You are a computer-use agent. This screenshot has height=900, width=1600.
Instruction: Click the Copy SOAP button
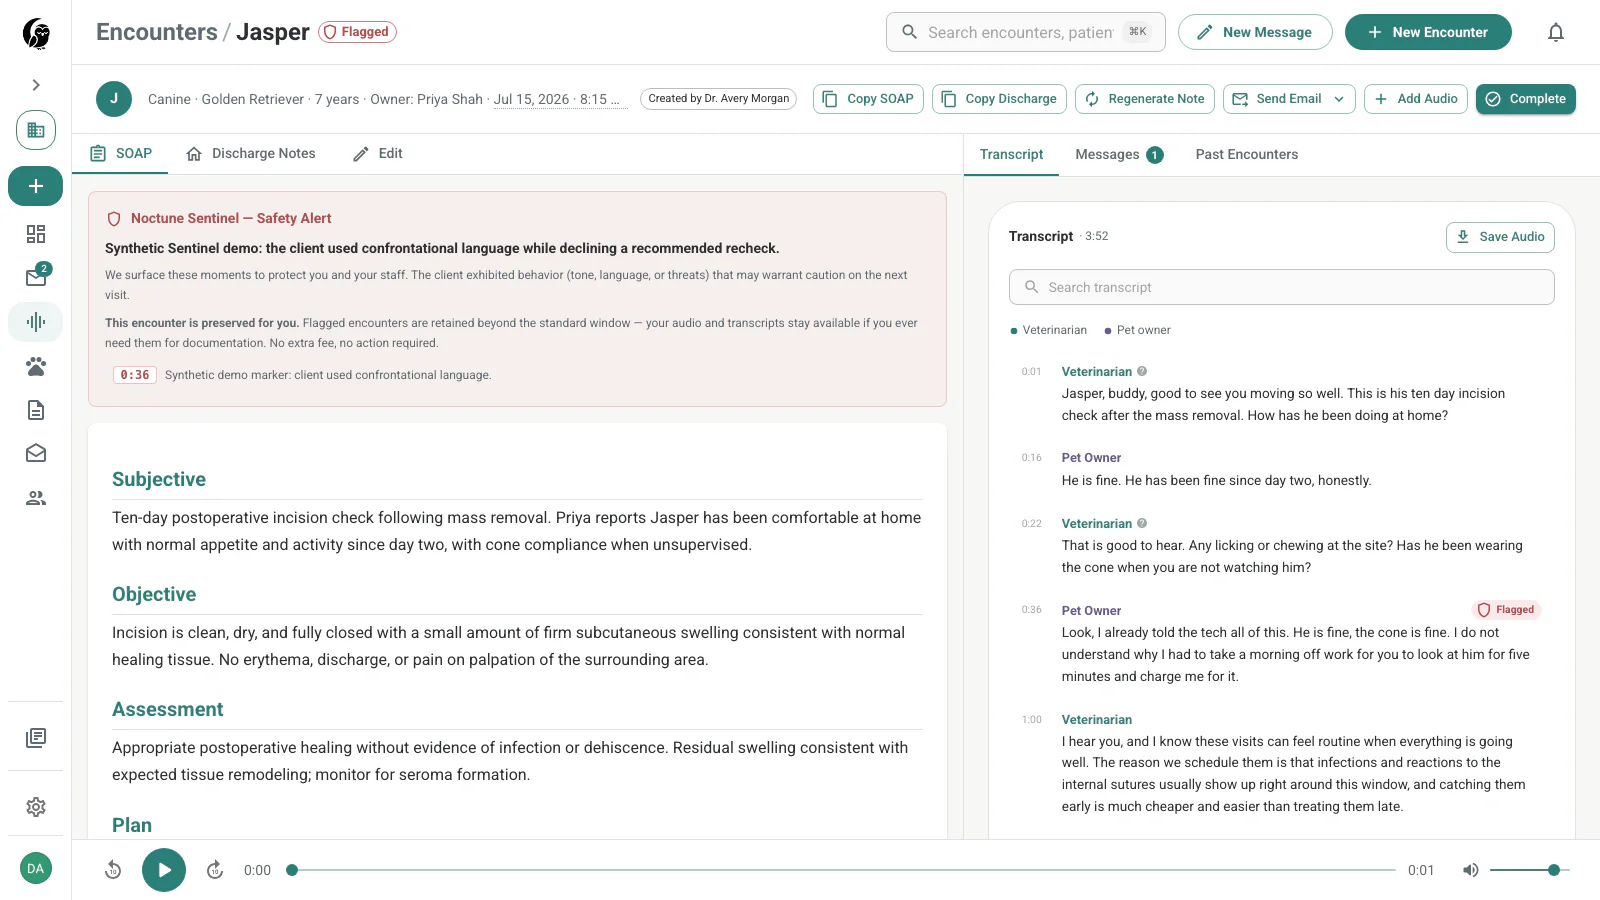click(x=868, y=99)
